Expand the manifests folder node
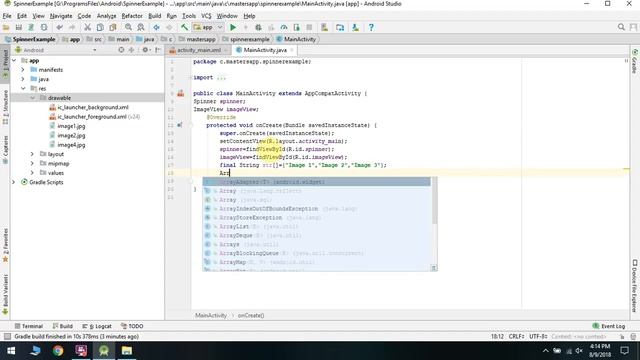 [x=23, y=70]
